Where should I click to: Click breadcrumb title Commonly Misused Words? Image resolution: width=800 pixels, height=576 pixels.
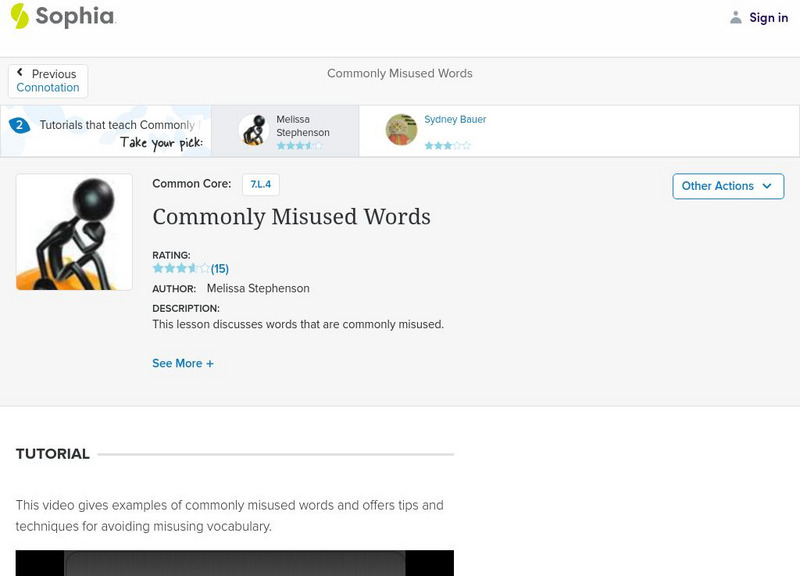pos(399,73)
